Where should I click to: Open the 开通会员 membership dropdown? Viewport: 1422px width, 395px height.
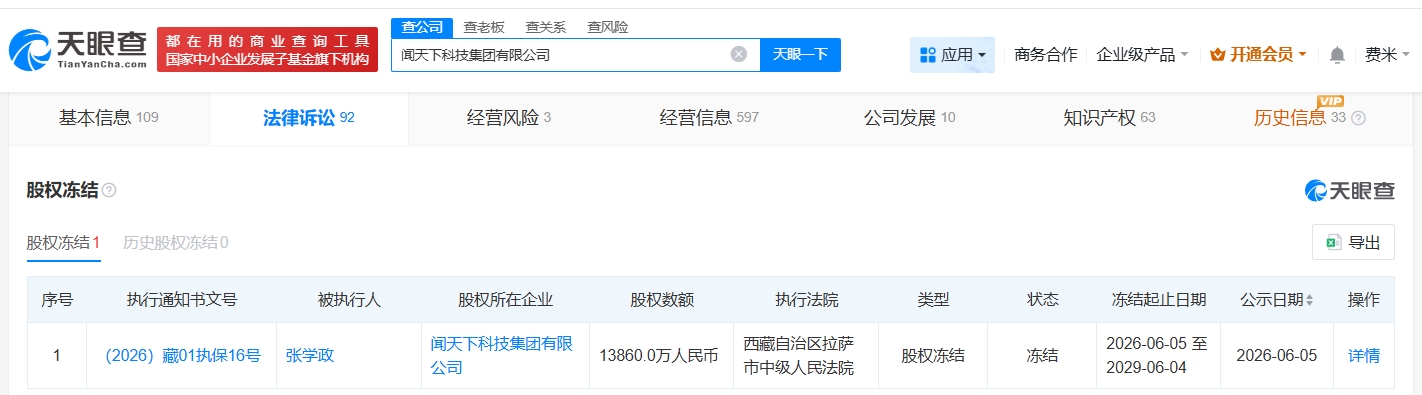click(1258, 55)
